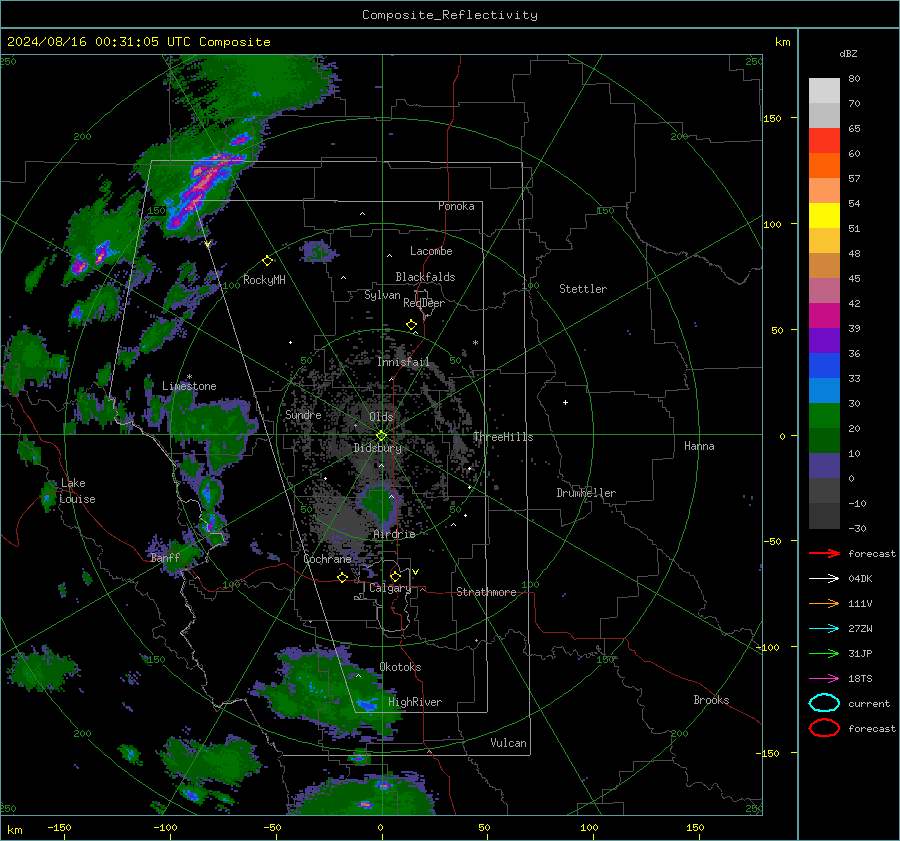Click the dBZ legend heading
Image resolution: width=900 pixels, height=841 pixels.
(x=848, y=54)
